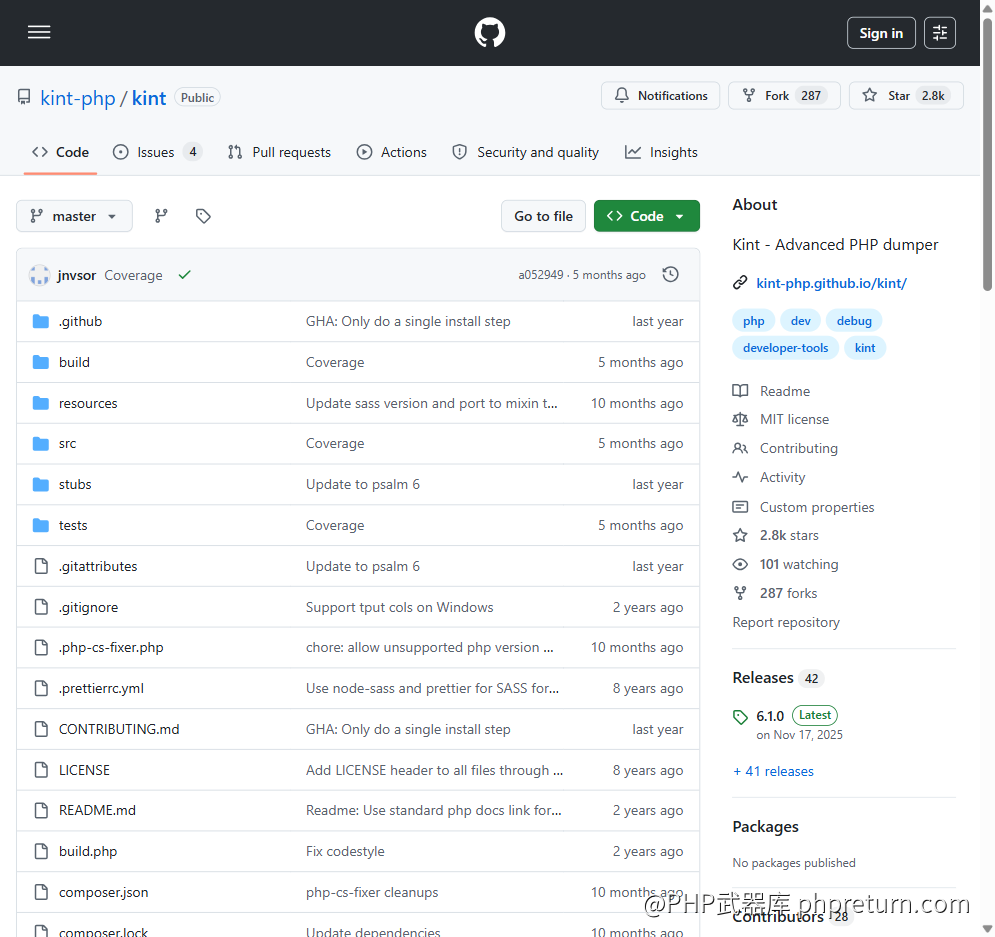Open commit a052949
Image resolution: width=995 pixels, height=937 pixels.
click(541, 275)
